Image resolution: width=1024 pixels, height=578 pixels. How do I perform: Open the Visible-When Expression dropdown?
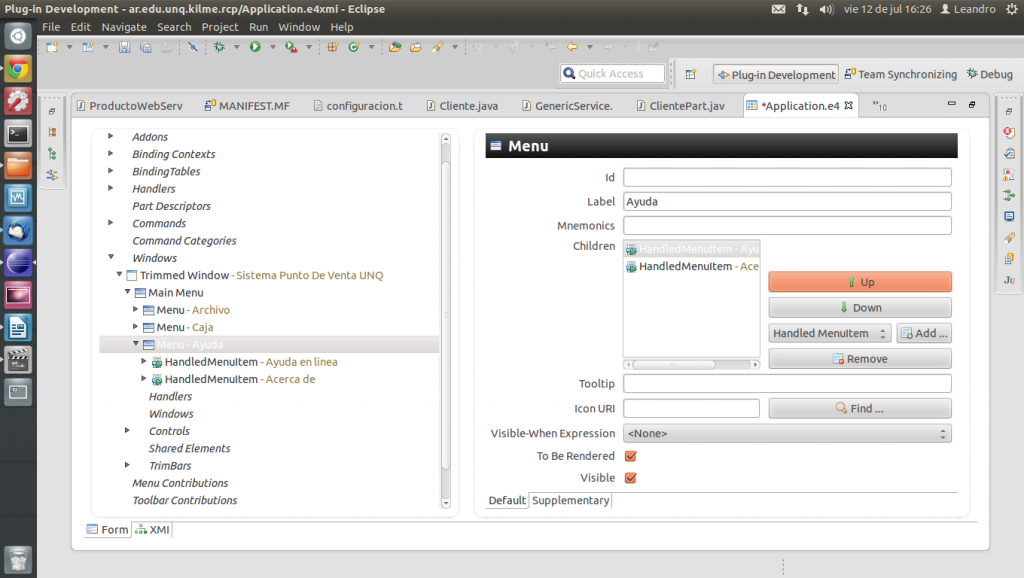[786, 434]
